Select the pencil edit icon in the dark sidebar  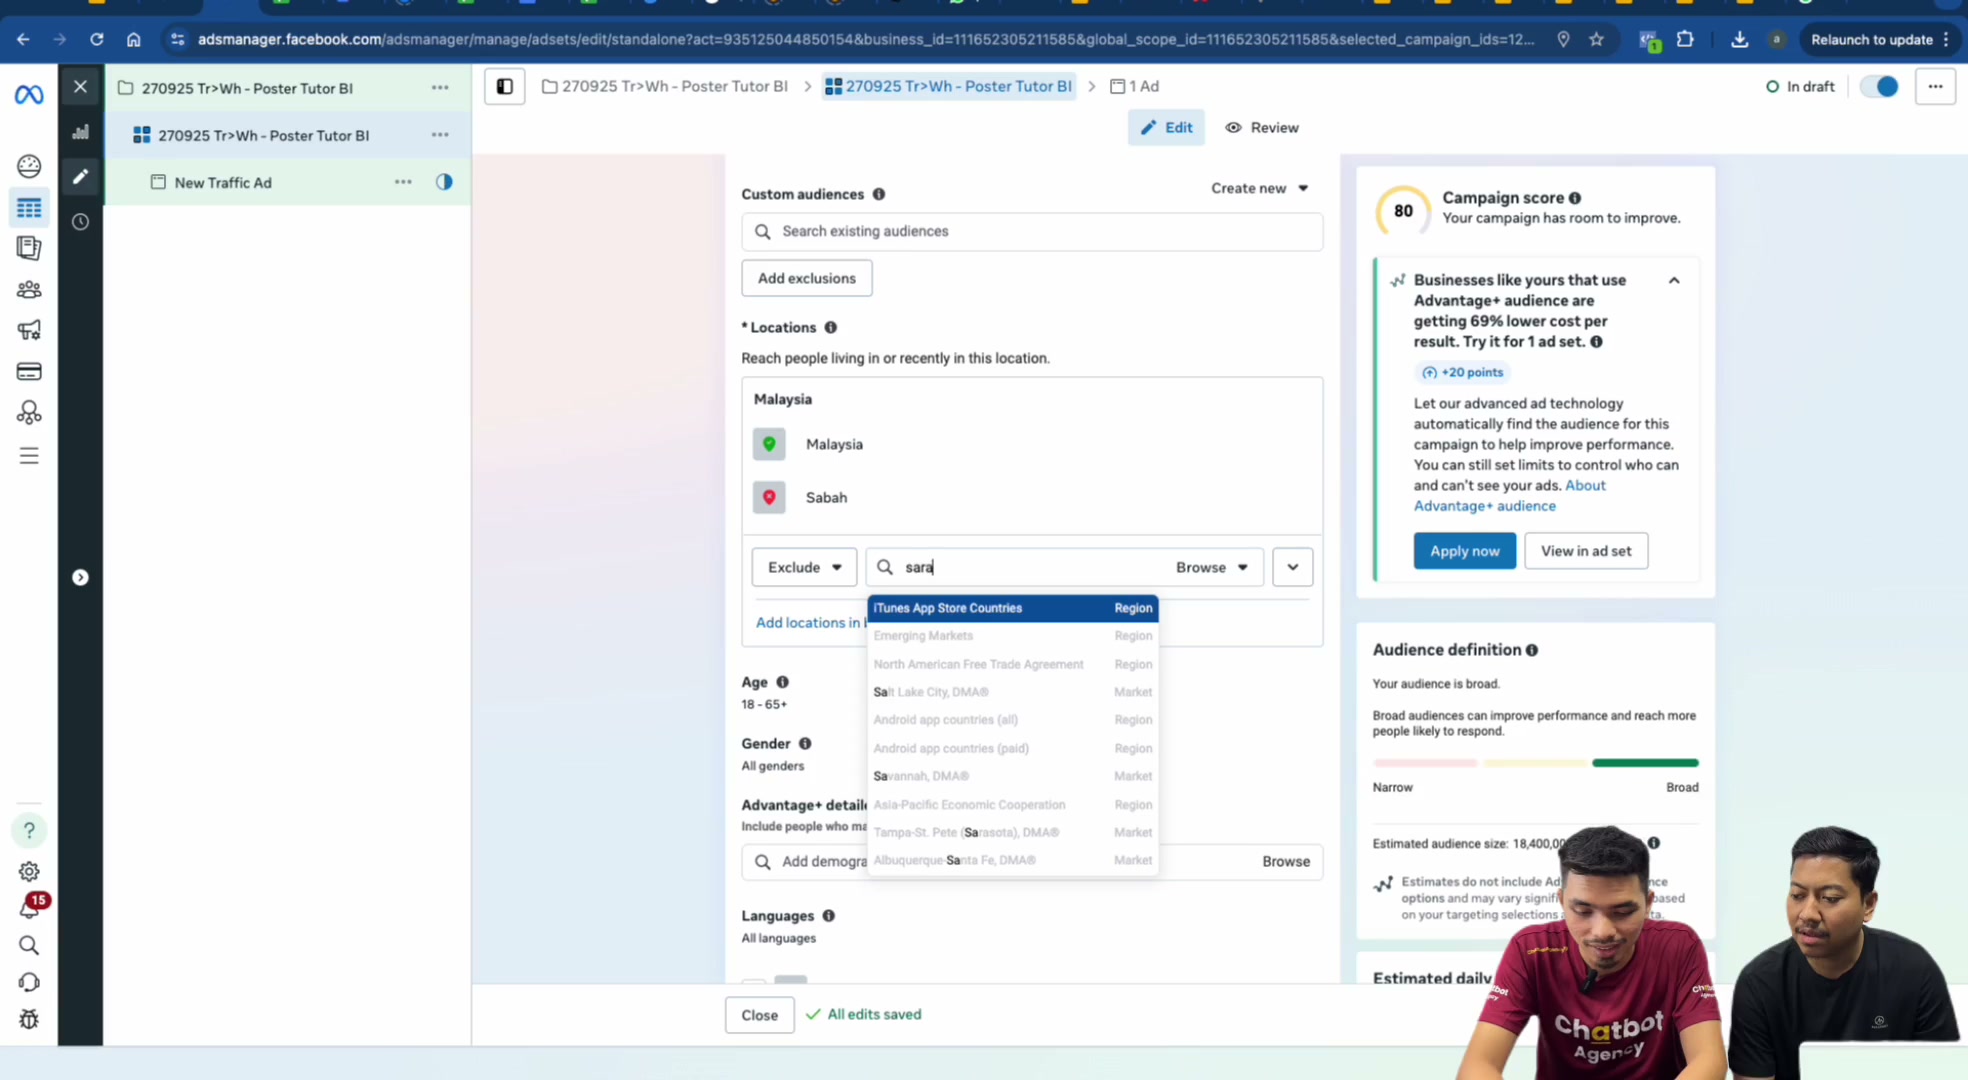click(80, 177)
